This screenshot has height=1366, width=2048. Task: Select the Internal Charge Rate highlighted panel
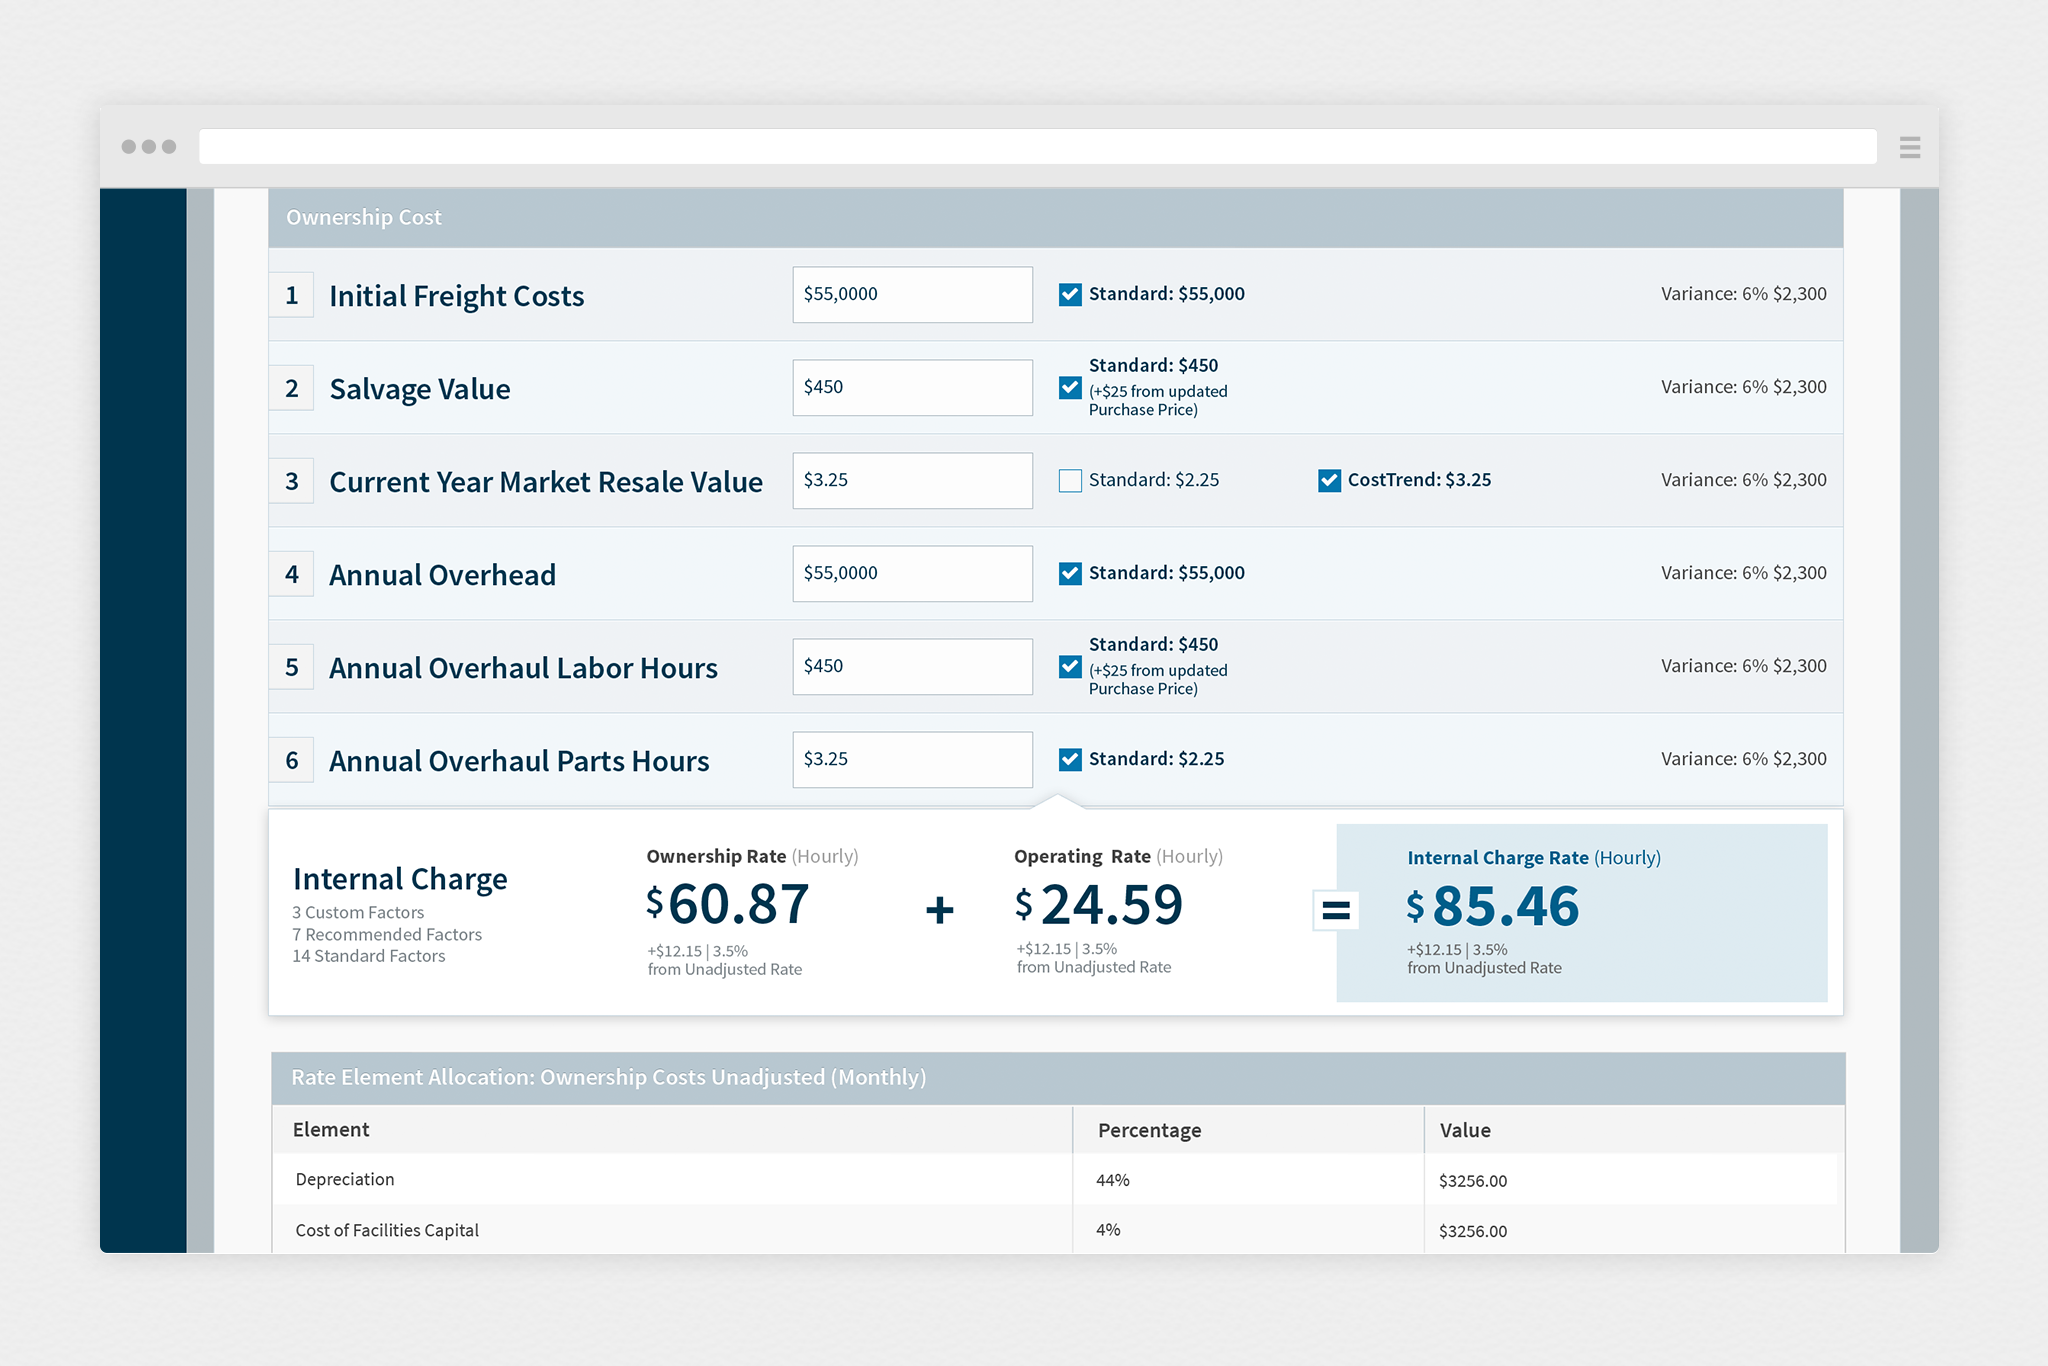1581,912
